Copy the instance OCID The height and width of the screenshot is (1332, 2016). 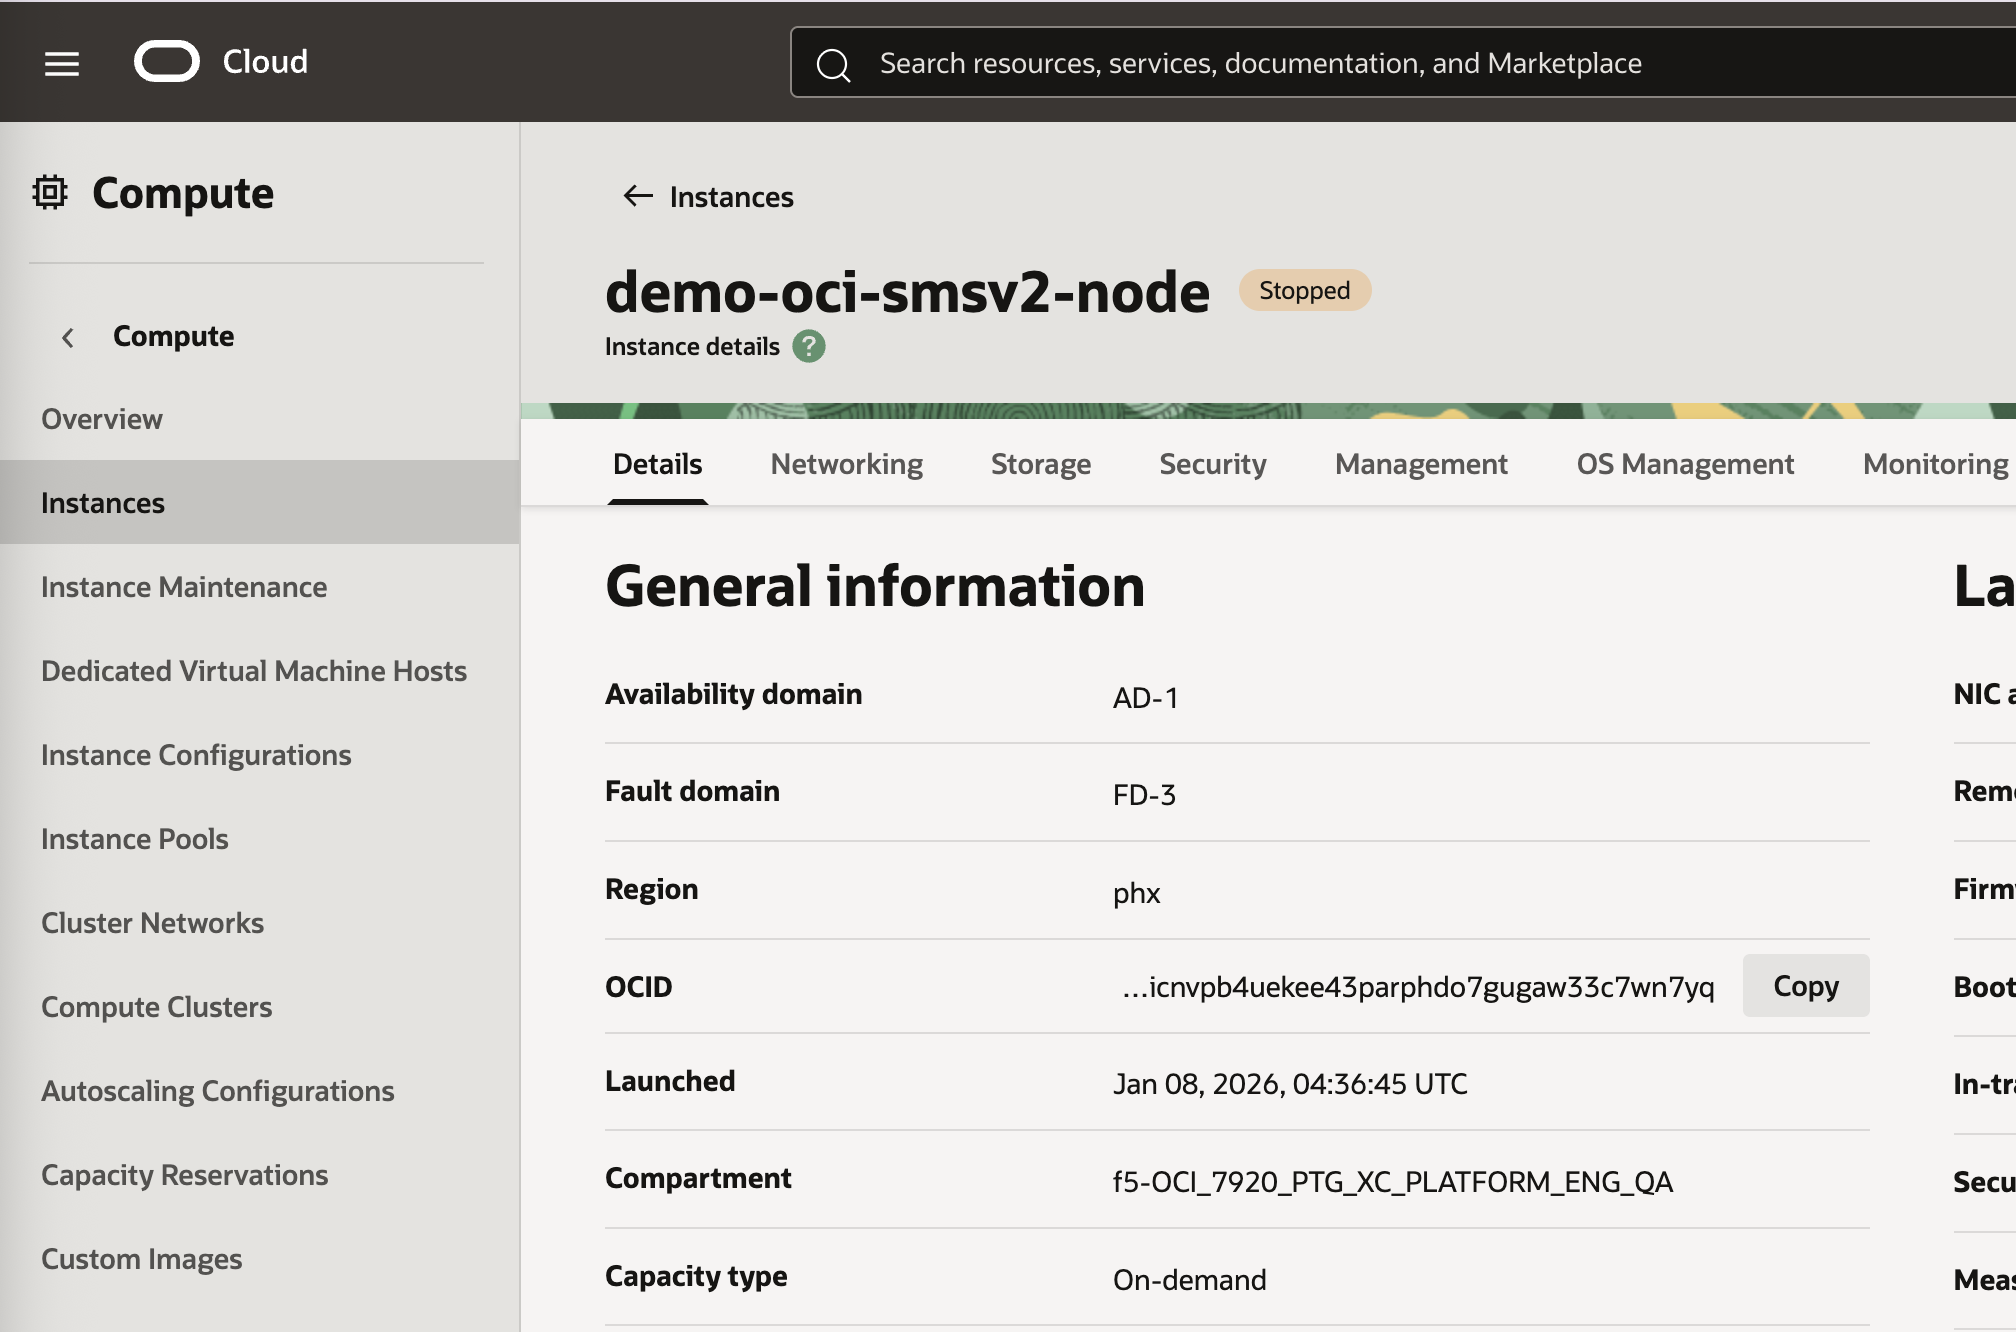point(1805,985)
